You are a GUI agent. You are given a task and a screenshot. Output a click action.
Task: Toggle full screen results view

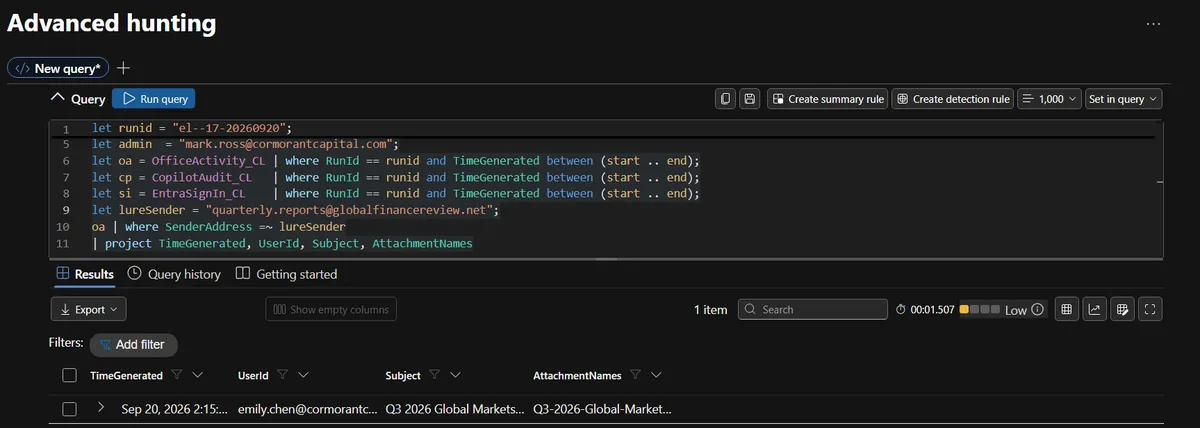click(x=1151, y=310)
